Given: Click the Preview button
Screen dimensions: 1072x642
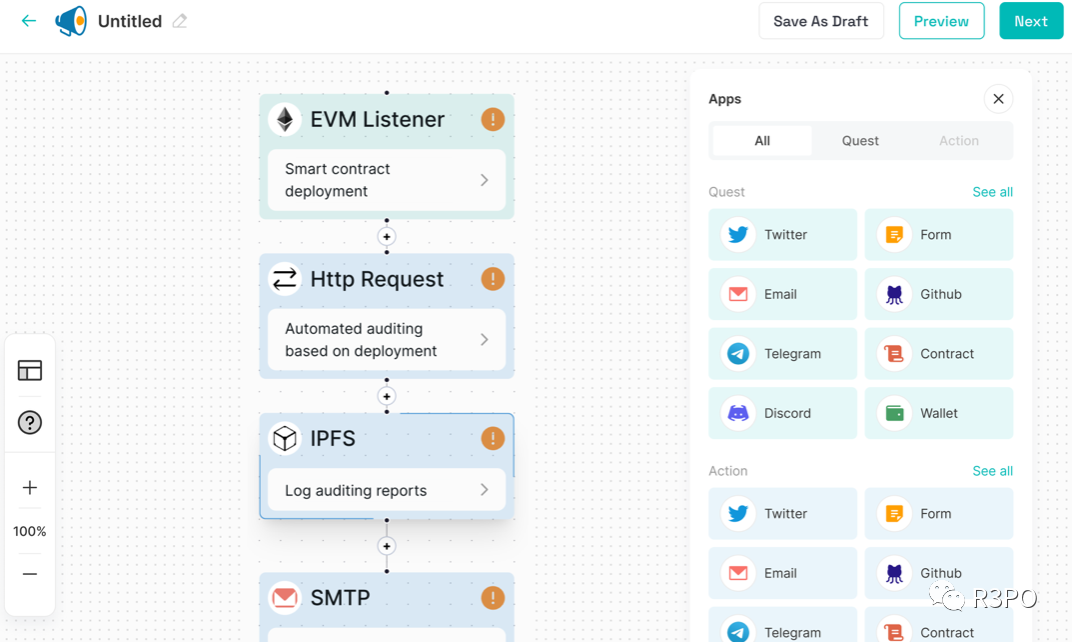Looking at the screenshot, I should [x=941, y=21].
